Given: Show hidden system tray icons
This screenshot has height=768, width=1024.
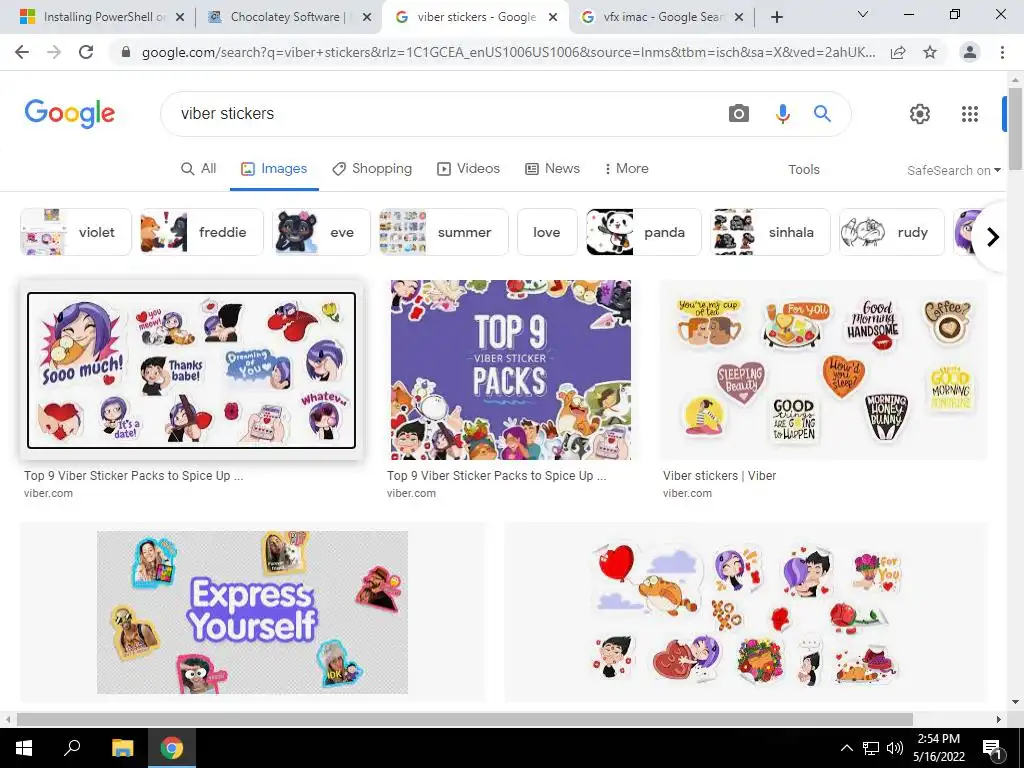Looking at the screenshot, I should pyautogui.click(x=846, y=748).
